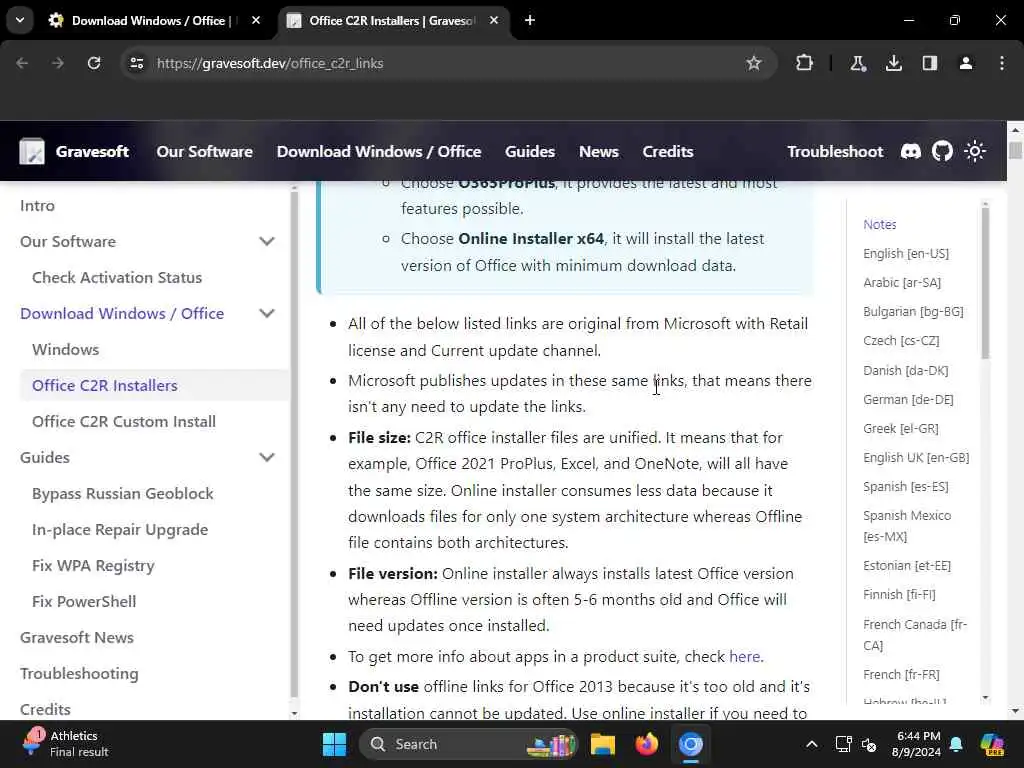
Task: Launch Firefox from the taskbar
Action: [x=647, y=744]
